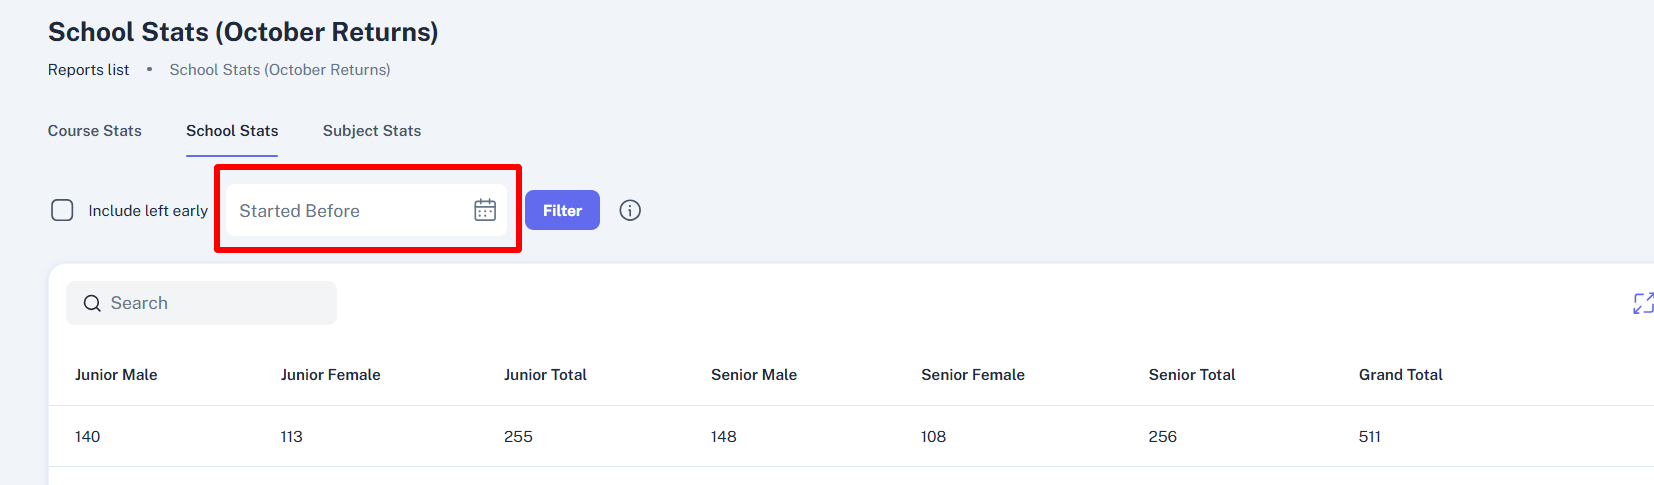The height and width of the screenshot is (485, 1654).
Task: Sort by the Senior Female column header
Action: coord(973,375)
